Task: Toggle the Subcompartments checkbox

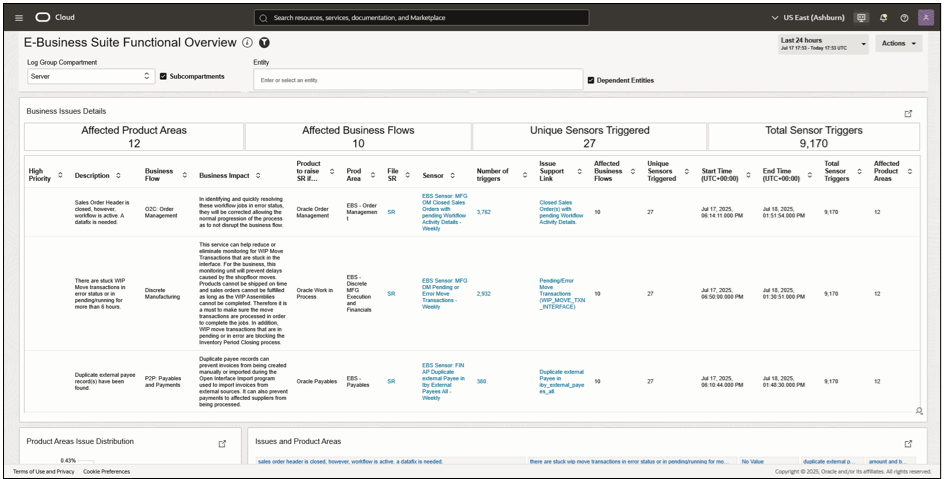Action: 163,76
